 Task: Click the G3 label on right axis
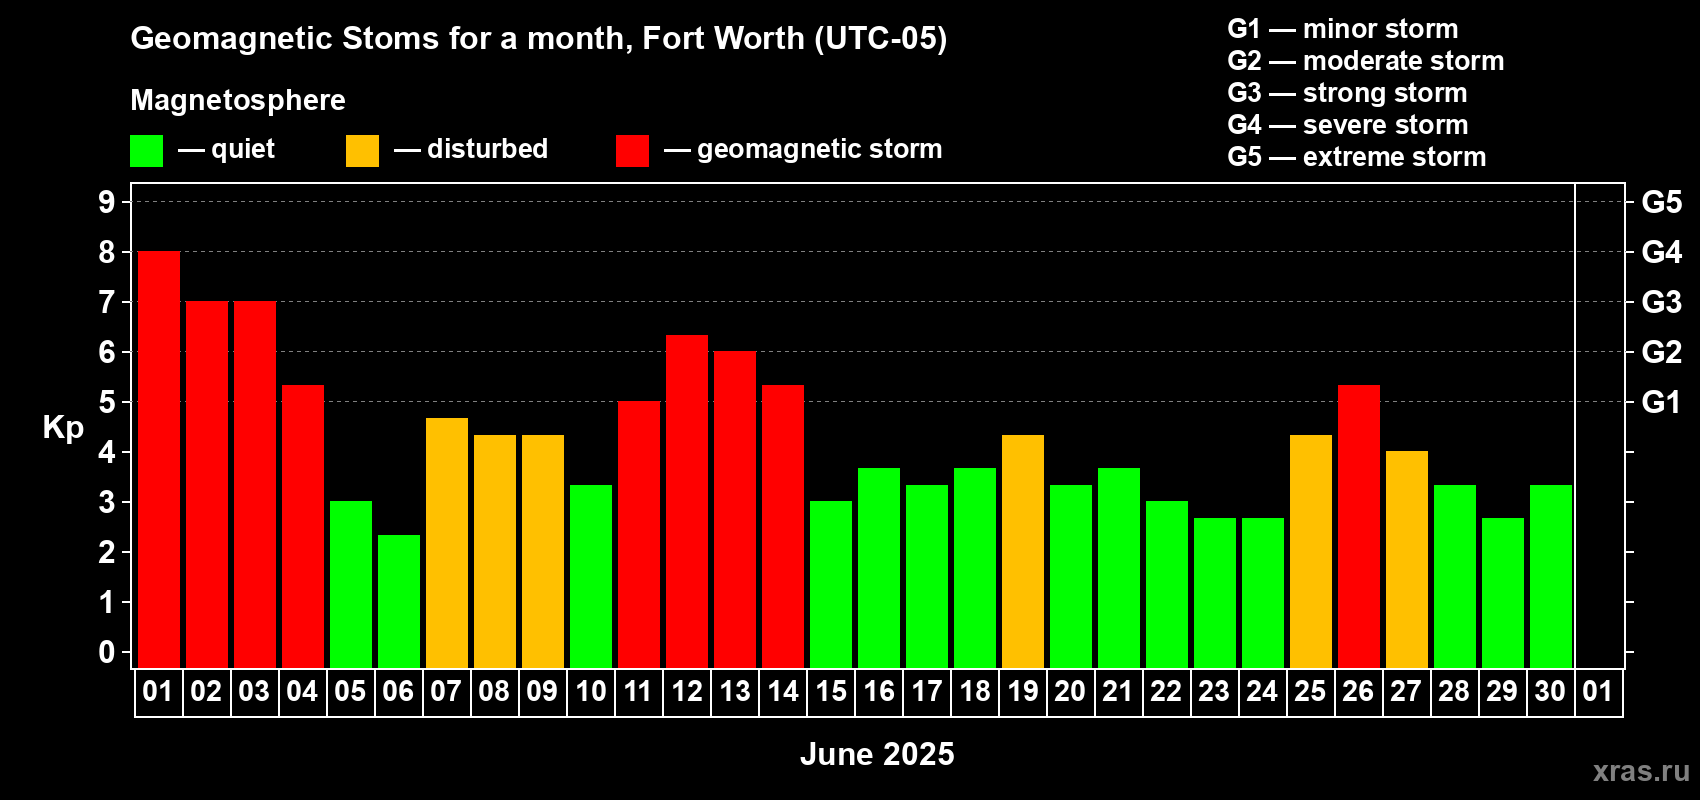pos(1662,302)
